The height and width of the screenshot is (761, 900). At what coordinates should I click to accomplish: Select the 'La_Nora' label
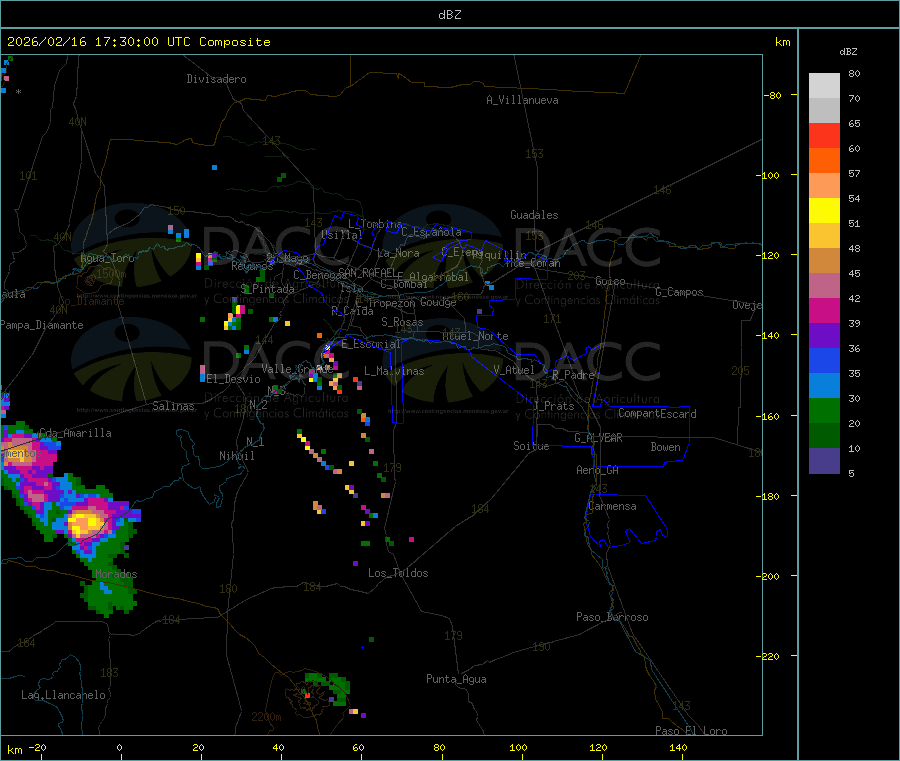[x=398, y=253]
